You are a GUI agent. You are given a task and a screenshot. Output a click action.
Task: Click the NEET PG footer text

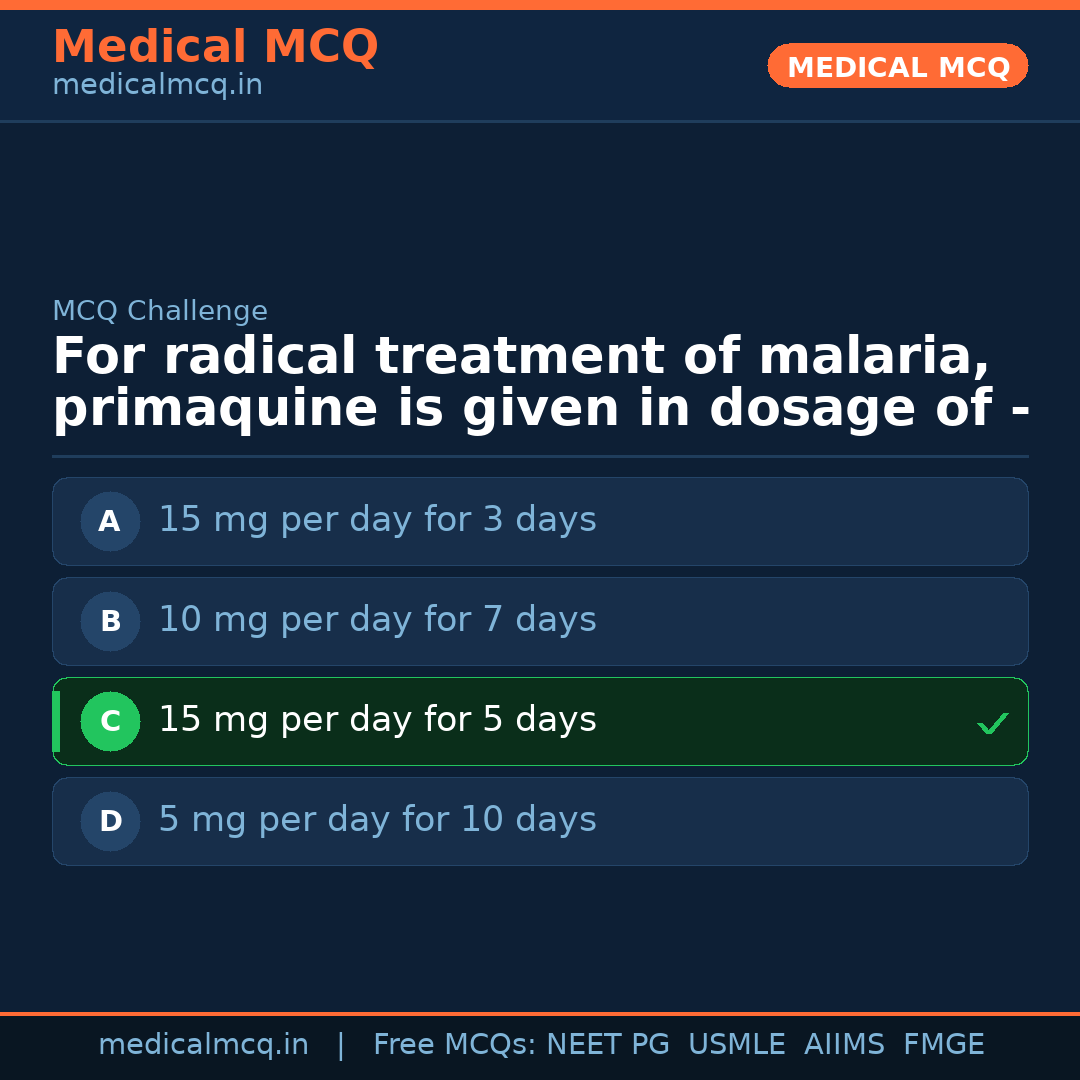[608, 1045]
